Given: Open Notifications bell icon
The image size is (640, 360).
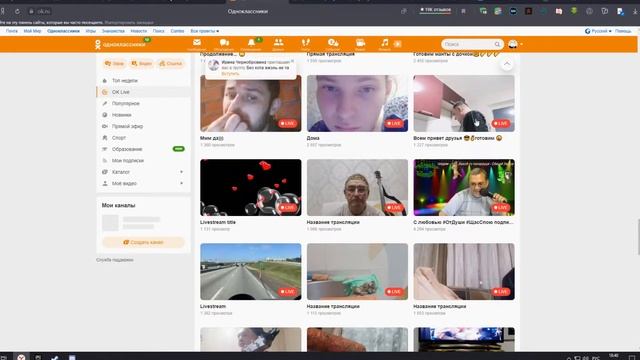Looking at the screenshot, I should 251,43.
